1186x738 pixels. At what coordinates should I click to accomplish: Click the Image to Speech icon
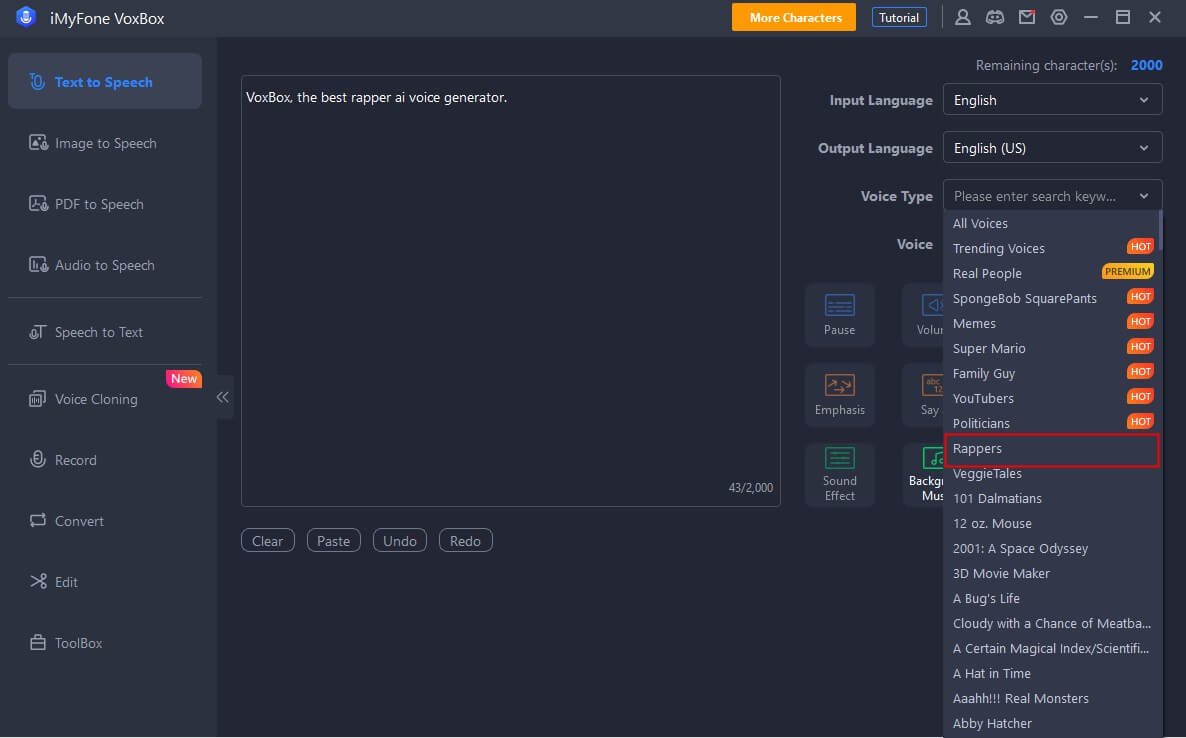coord(38,143)
